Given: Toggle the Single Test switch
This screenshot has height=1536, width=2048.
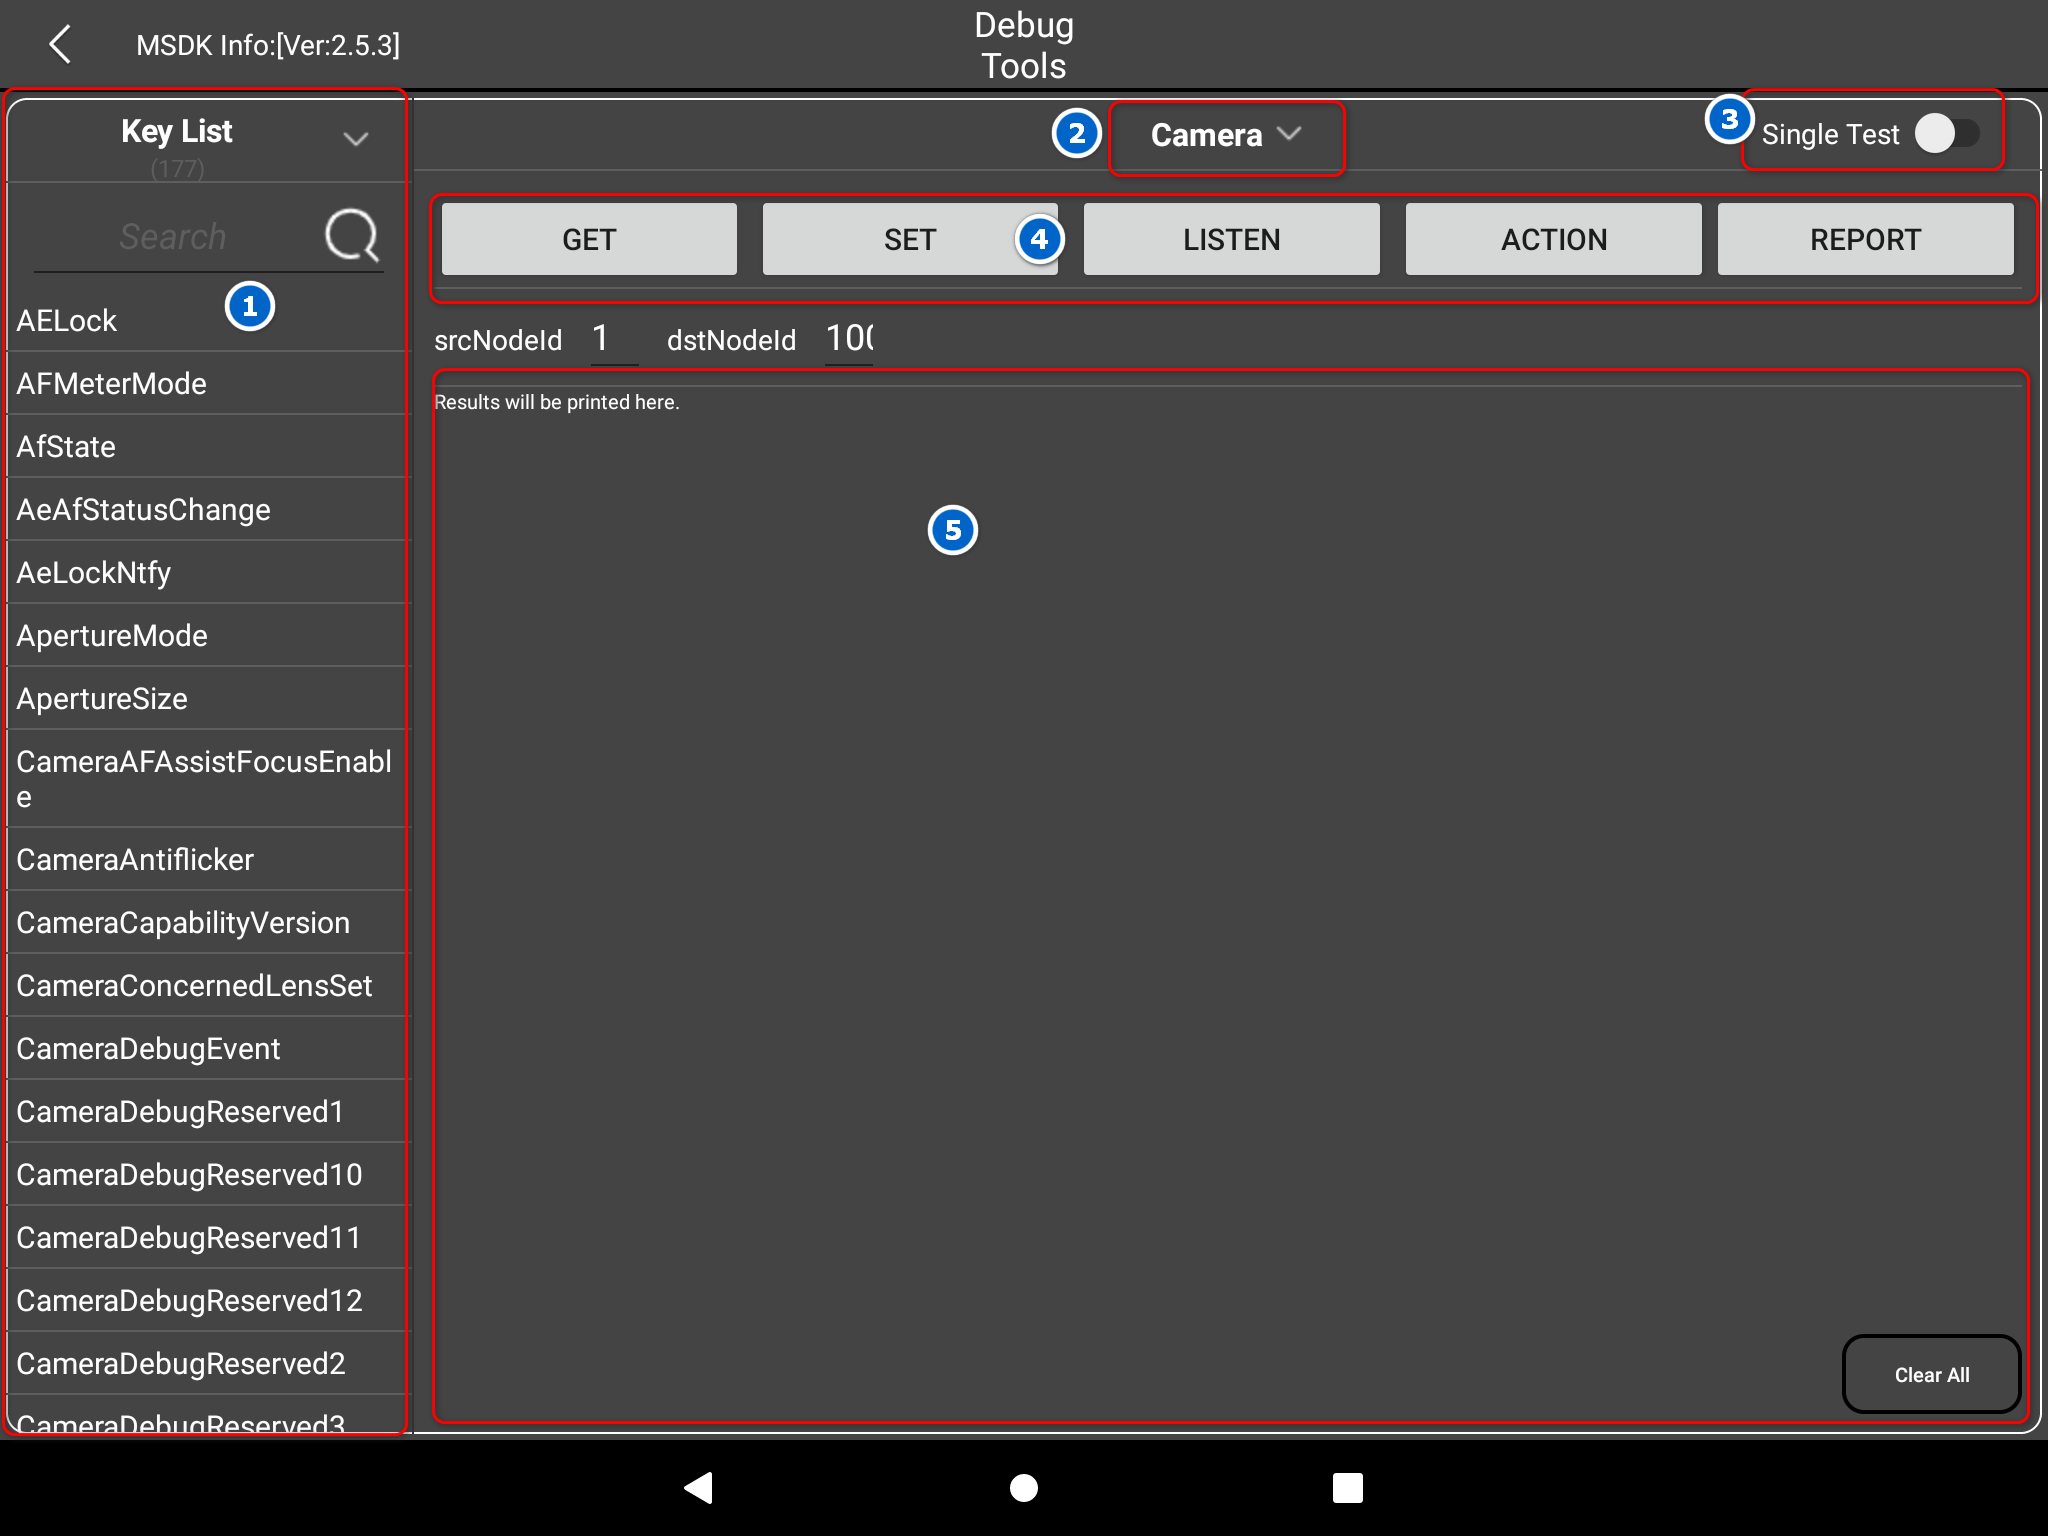Looking at the screenshot, I should pyautogui.click(x=1946, y=134).
